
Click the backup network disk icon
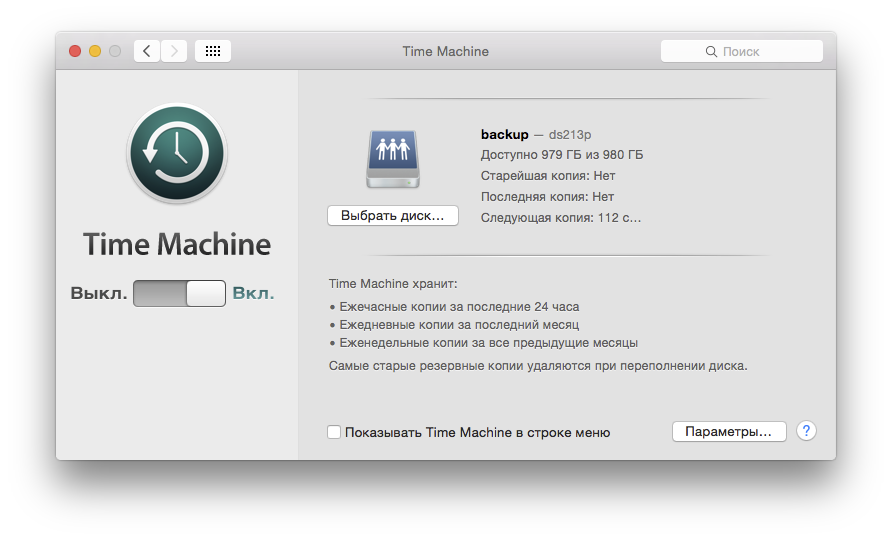click(x=392, y=159)
